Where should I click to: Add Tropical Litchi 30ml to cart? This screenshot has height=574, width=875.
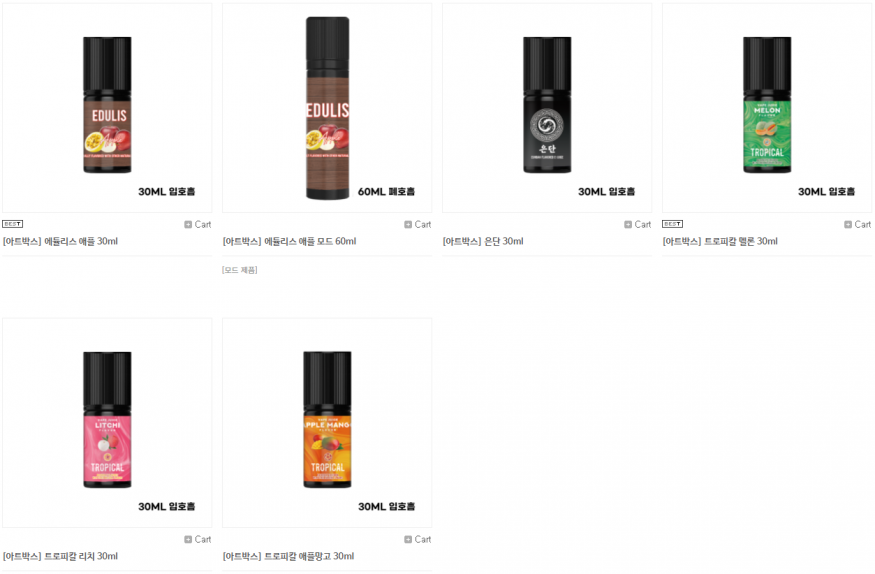pos(198,539)
